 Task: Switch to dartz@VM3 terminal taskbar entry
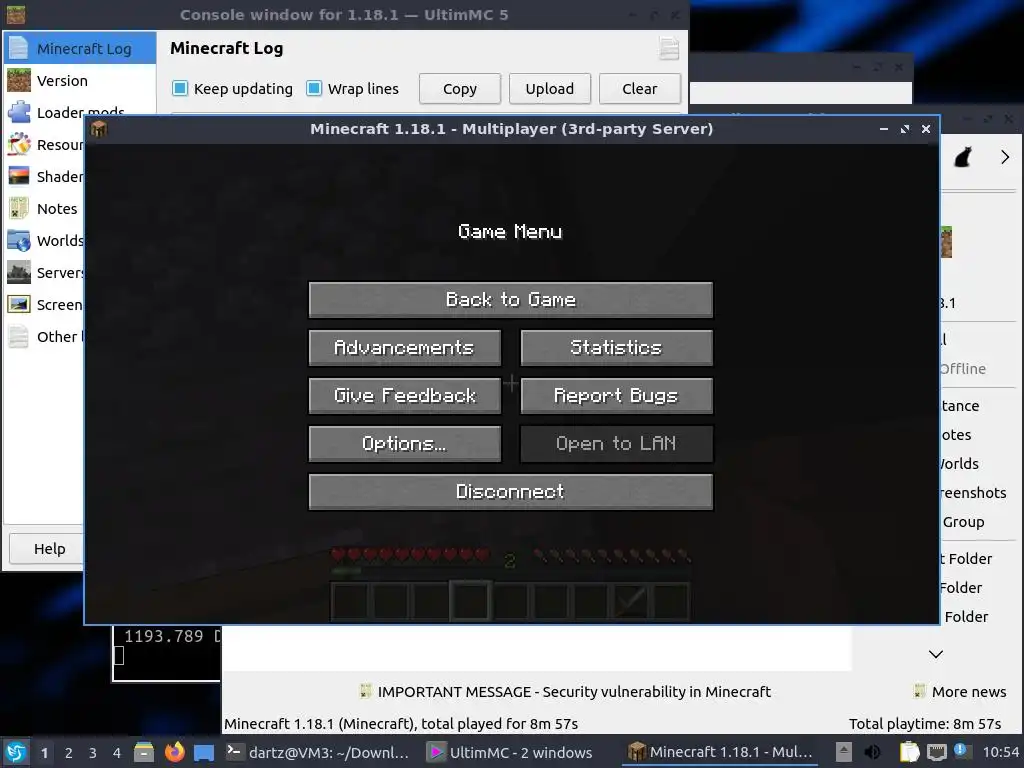pyautogui.click(x=318, y=752)
